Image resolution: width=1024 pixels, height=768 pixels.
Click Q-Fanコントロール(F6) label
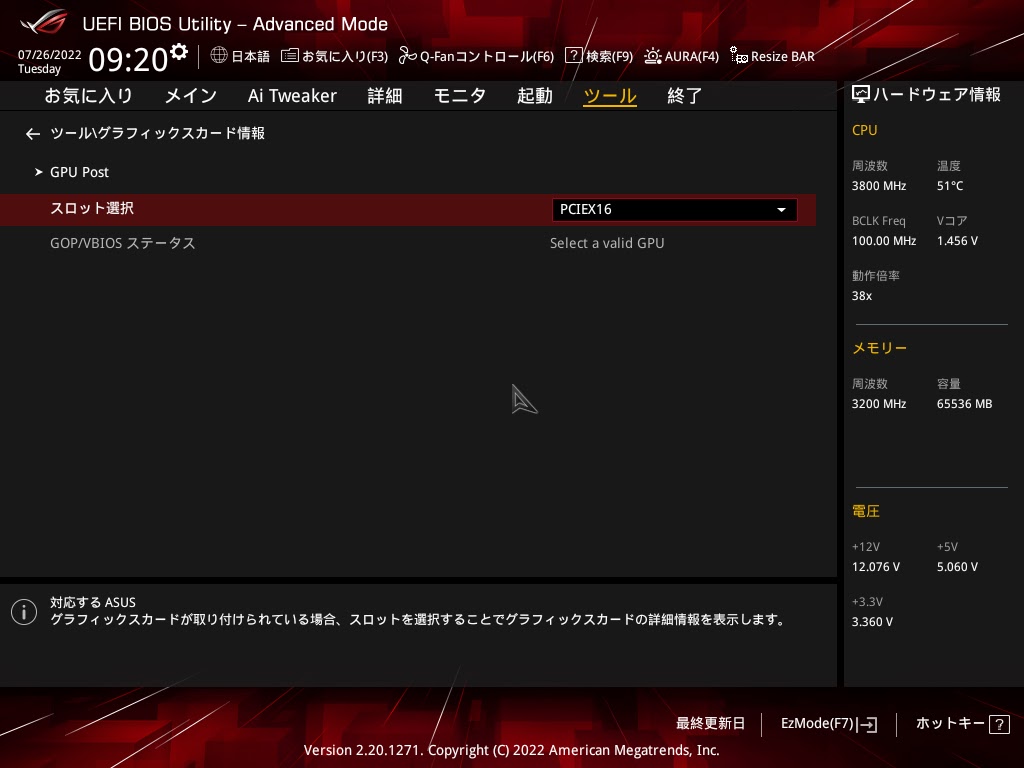click(x=487, y=56)
